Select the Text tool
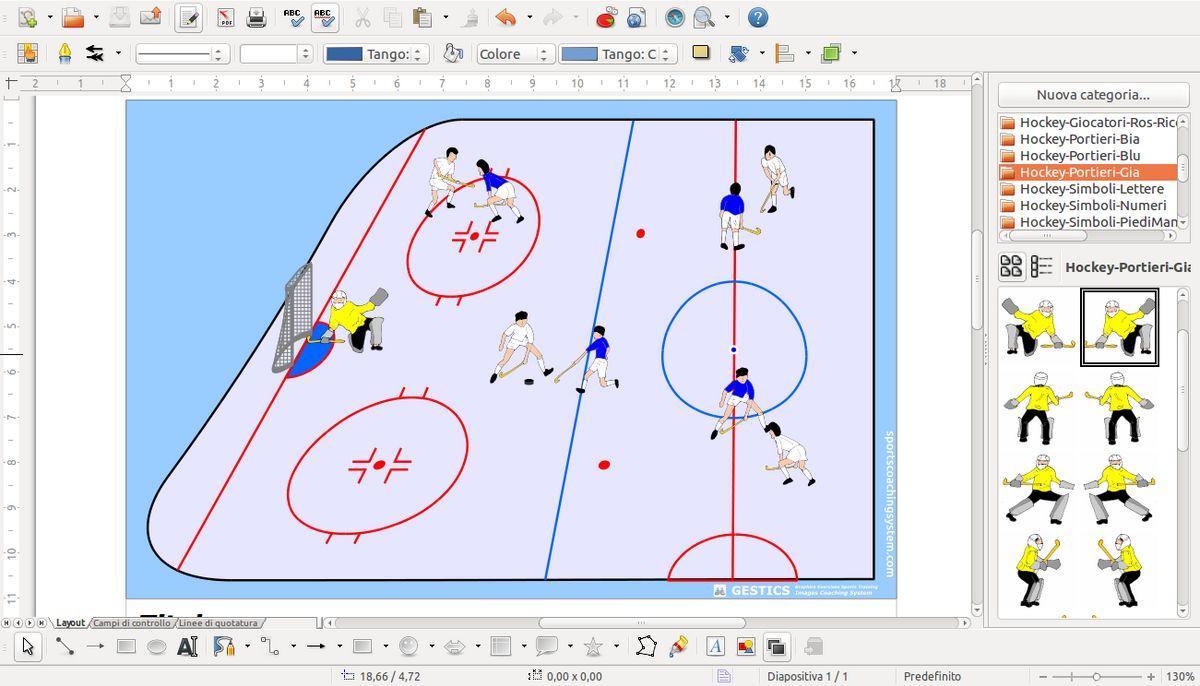 187,647
